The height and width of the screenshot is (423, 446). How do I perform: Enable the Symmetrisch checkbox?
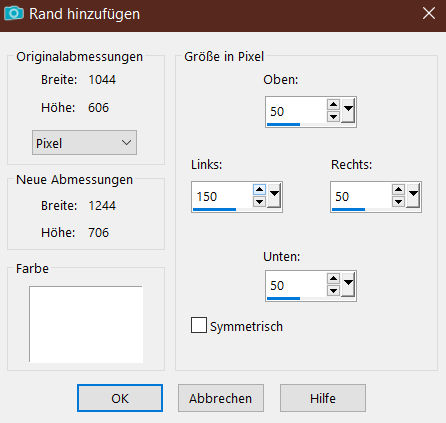[199, 325]
